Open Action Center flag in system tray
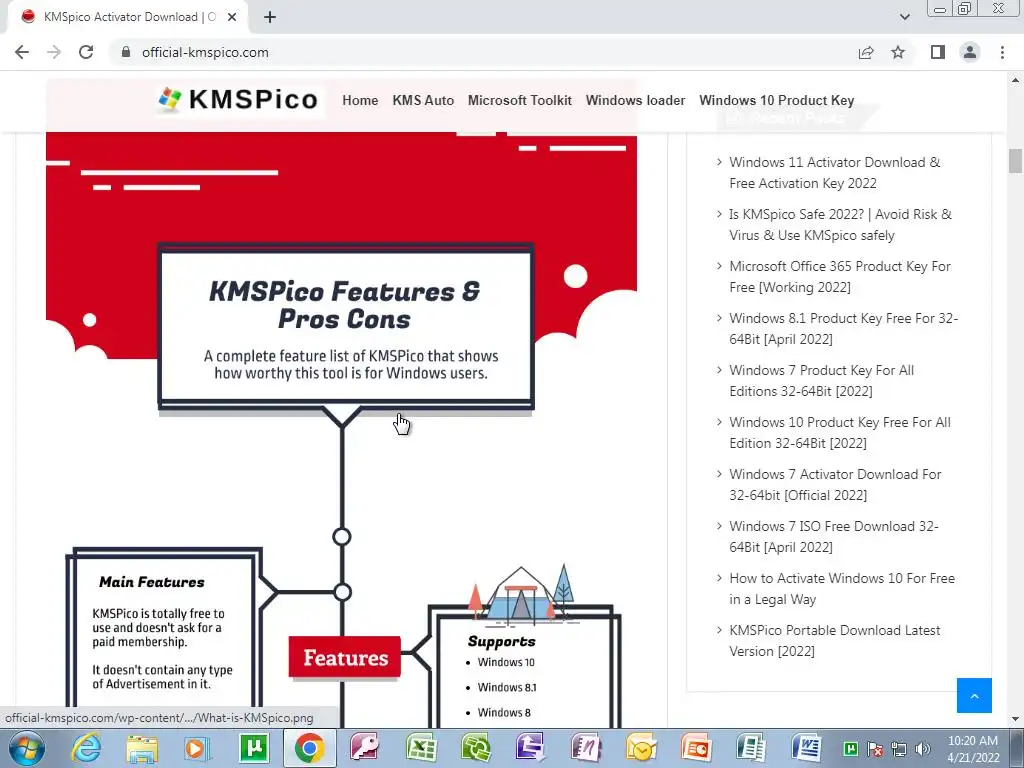1024x768 pixels. tap(875, 749)
